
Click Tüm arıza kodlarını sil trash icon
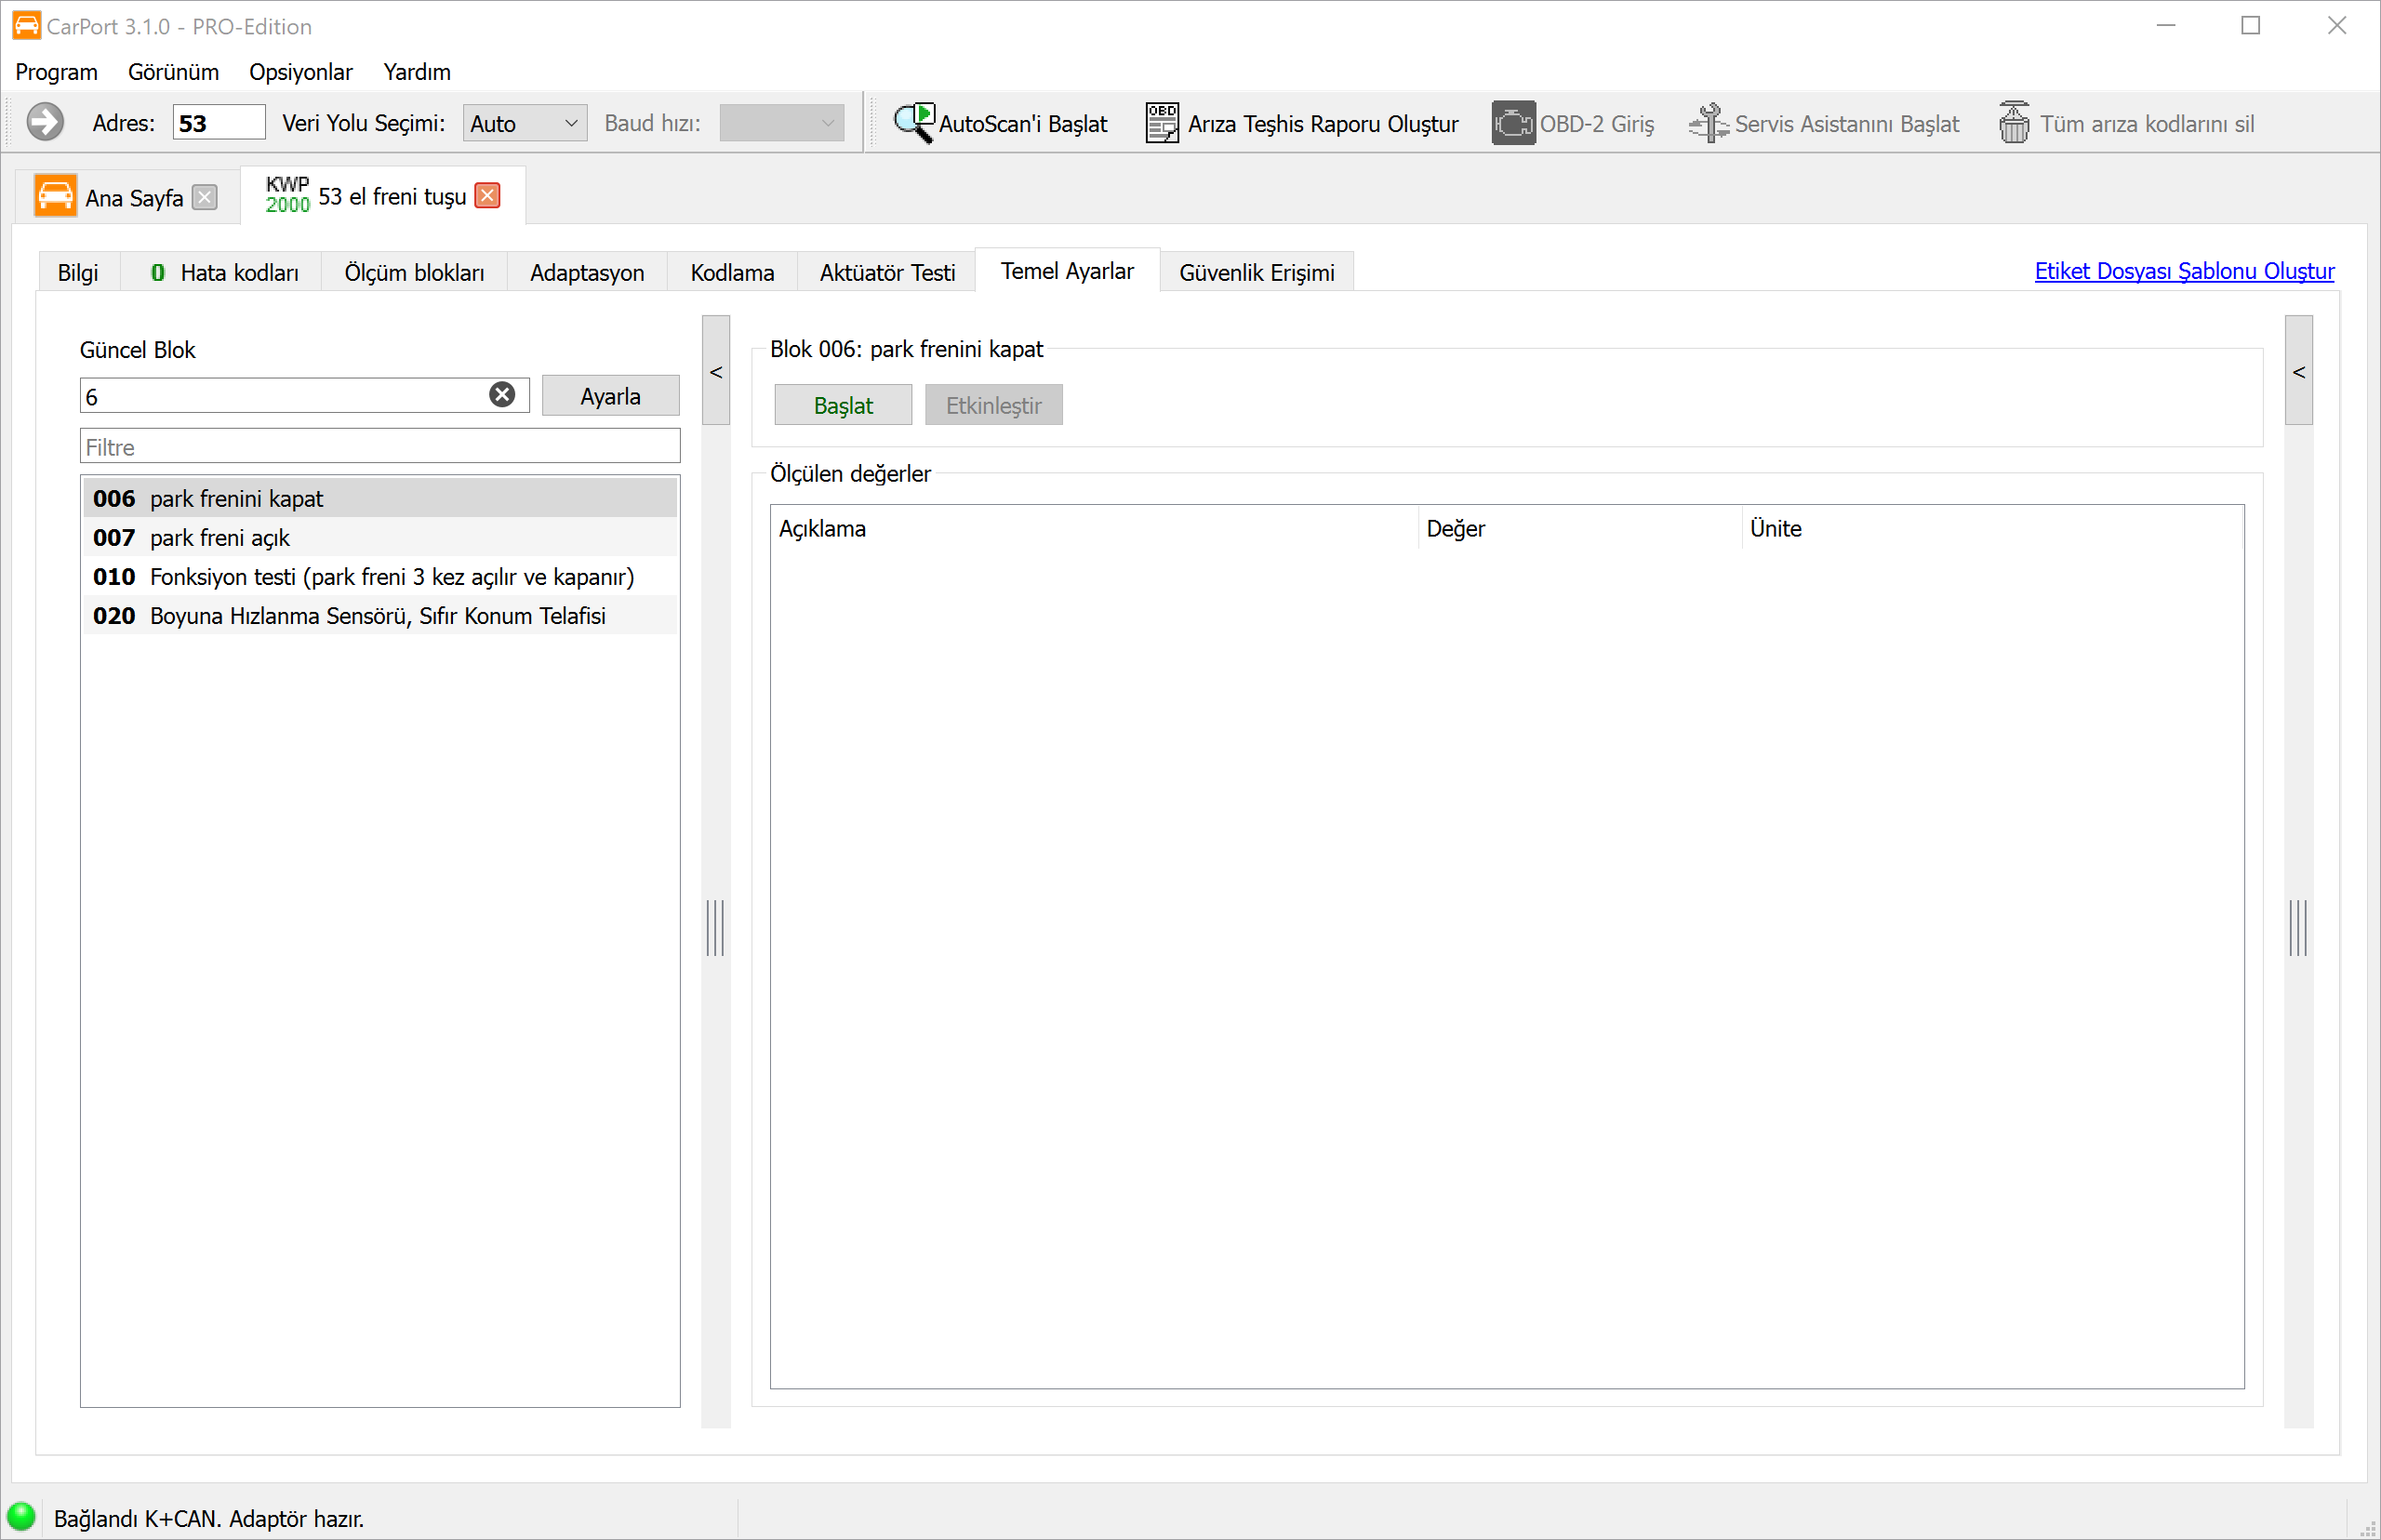pos(2014,123)
